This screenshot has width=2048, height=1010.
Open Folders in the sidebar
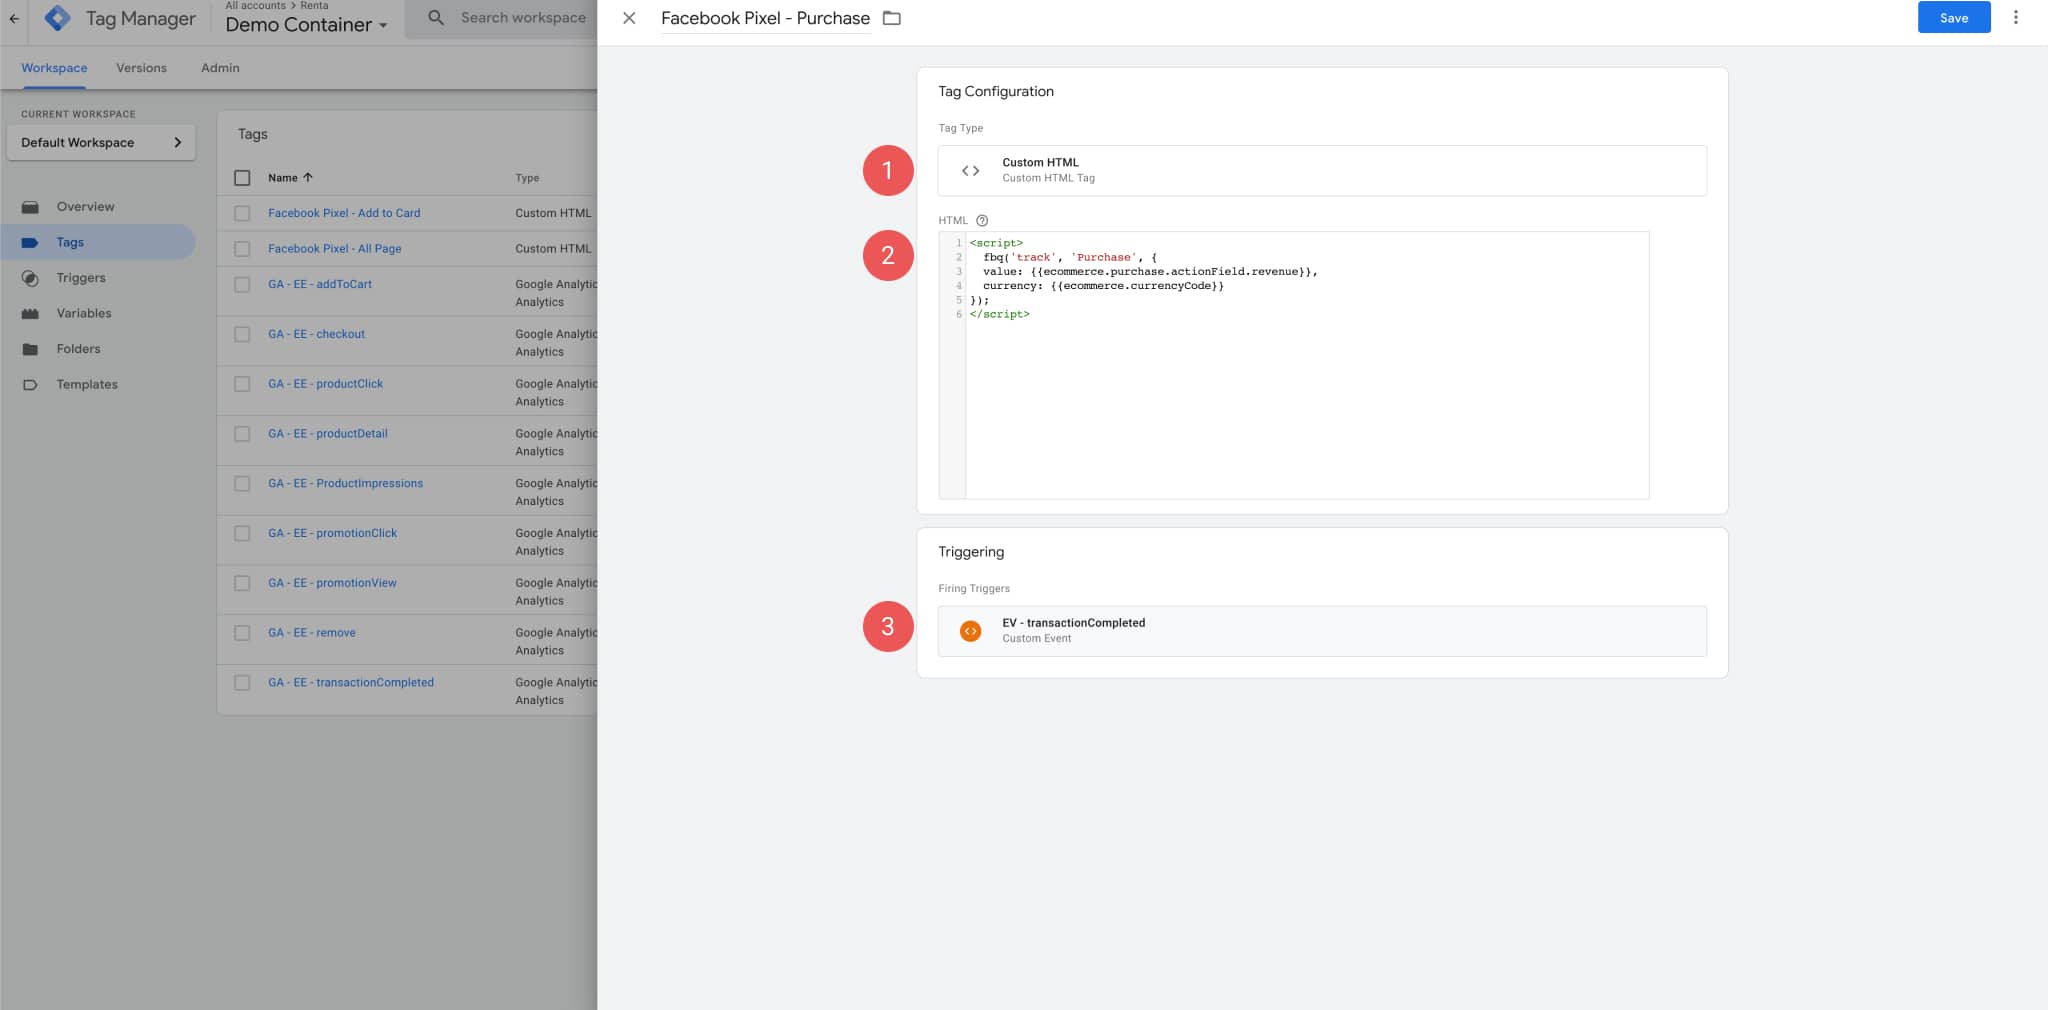[x=78, y=349]
